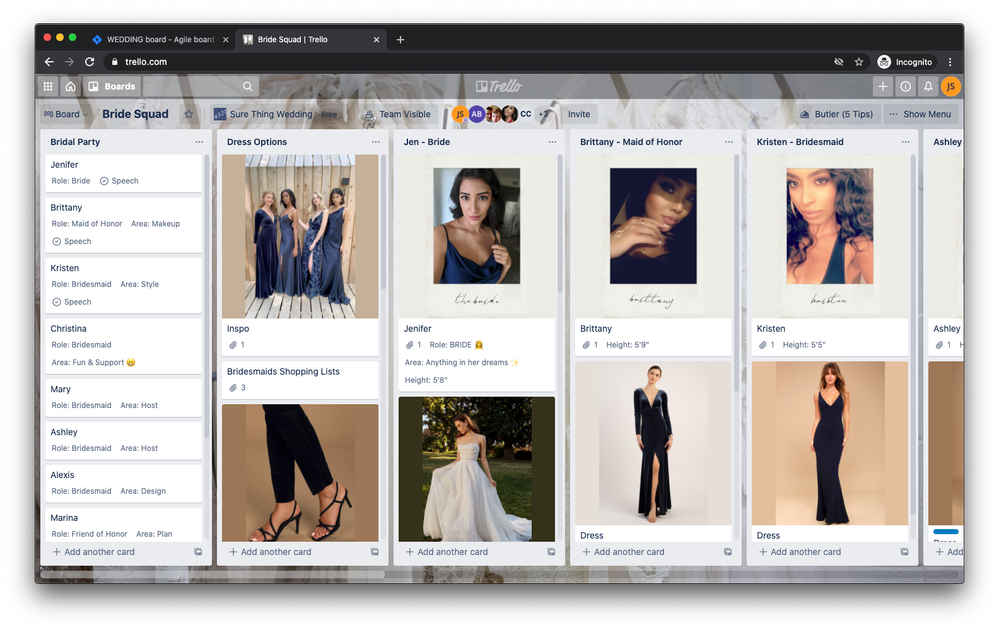The width and height of the screenshot is (999, 630).
Task: Click Show Menu button
Action: pos(920,114)
